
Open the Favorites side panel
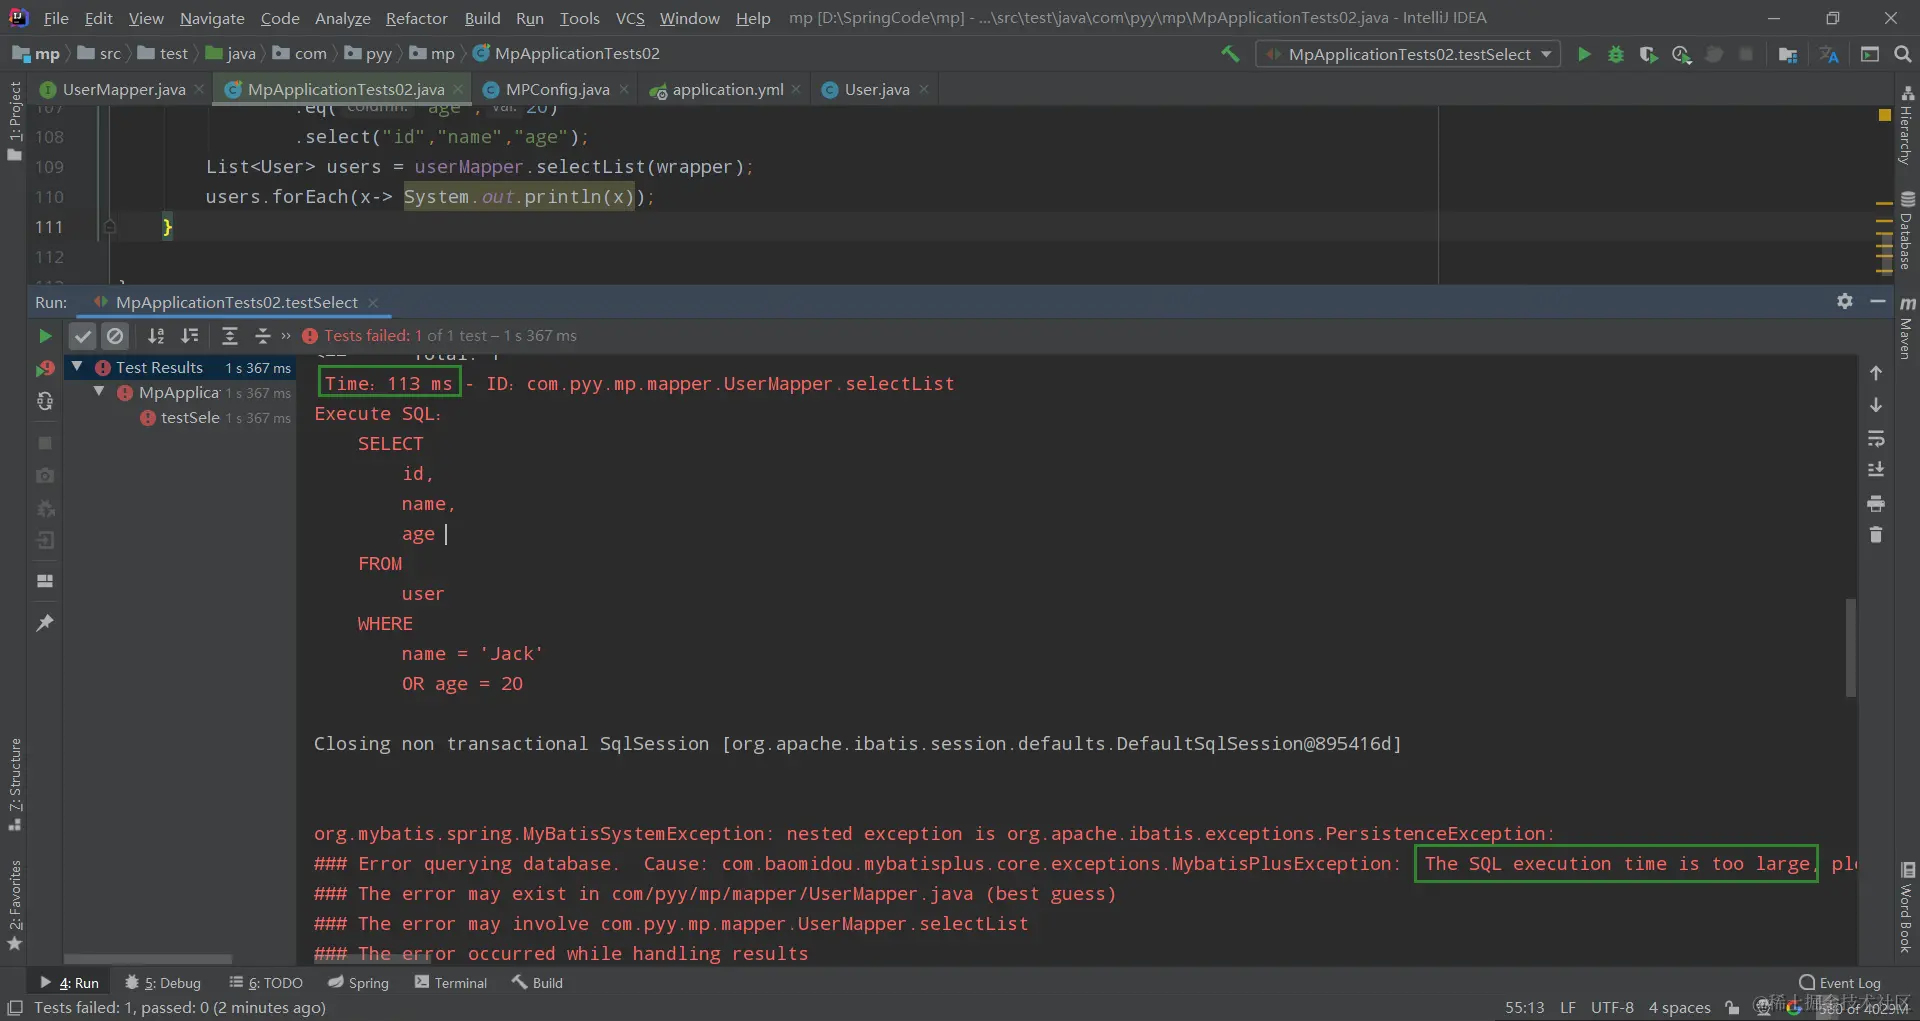15,905
